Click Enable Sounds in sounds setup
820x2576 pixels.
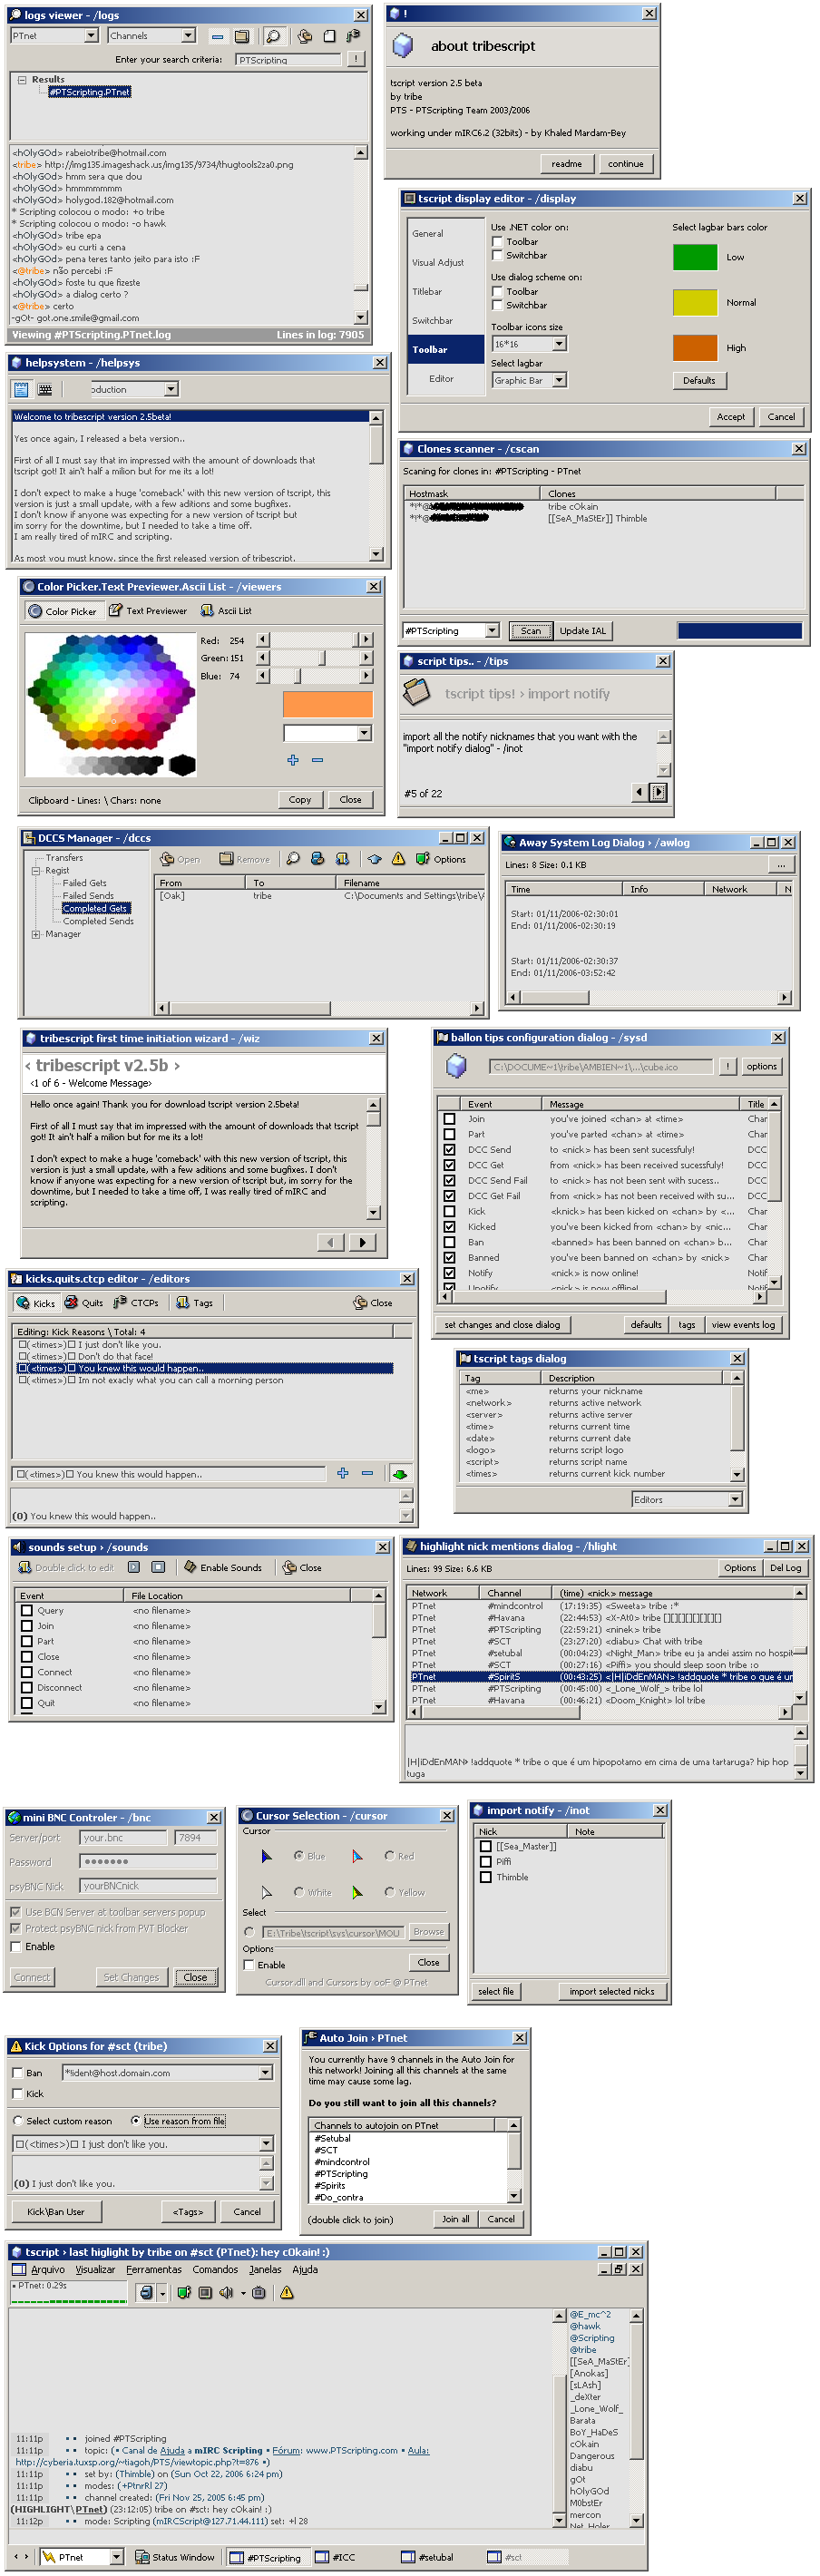[x=223, y=1567]
